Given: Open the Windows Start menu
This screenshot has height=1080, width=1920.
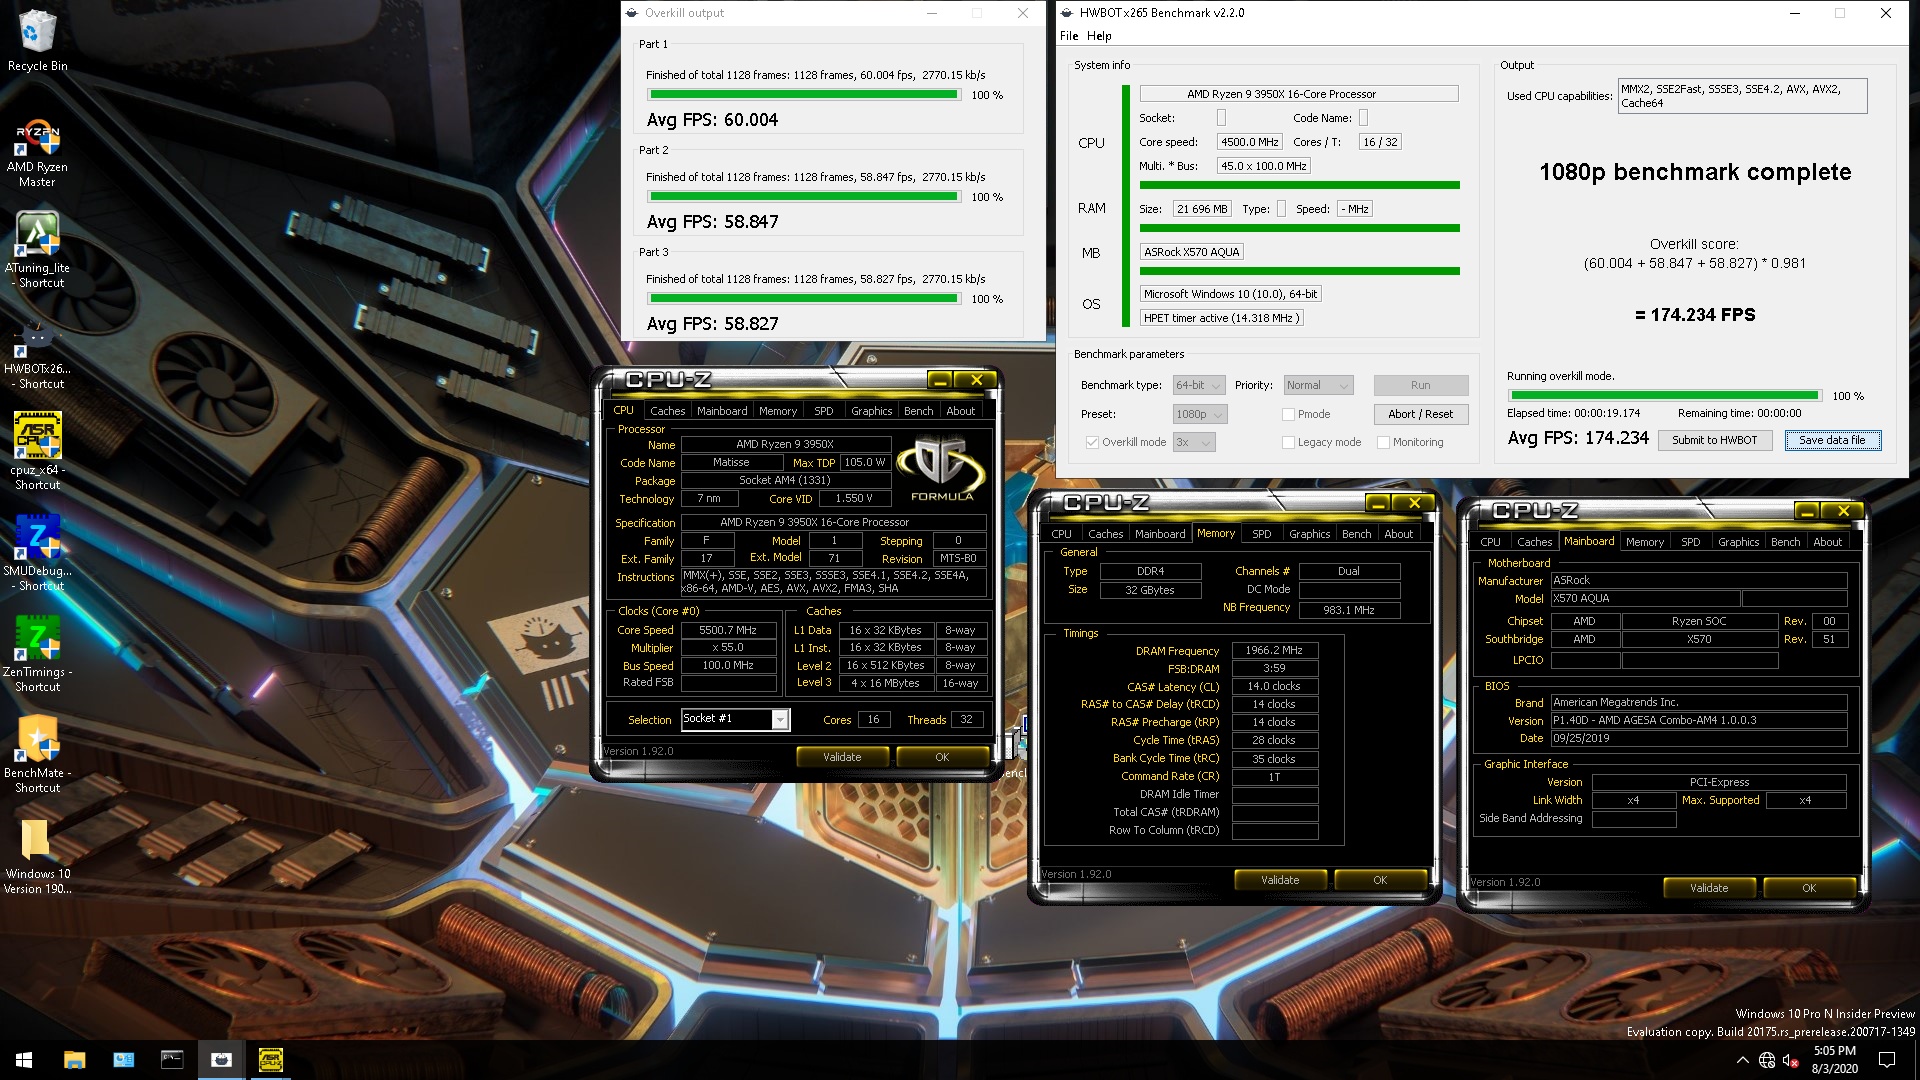Looking at the screenshot, I should 24,1059.
